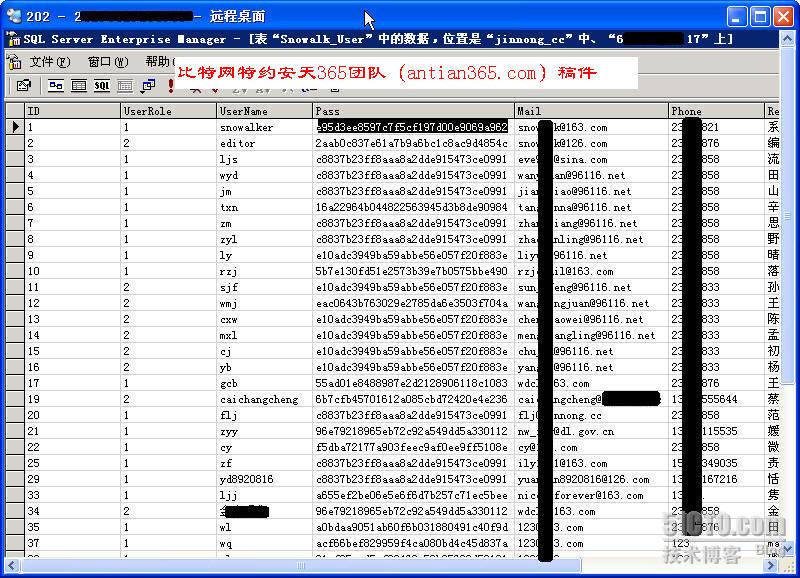
Task: Select the username cell "ljj"
Action: tap(264, 495)
